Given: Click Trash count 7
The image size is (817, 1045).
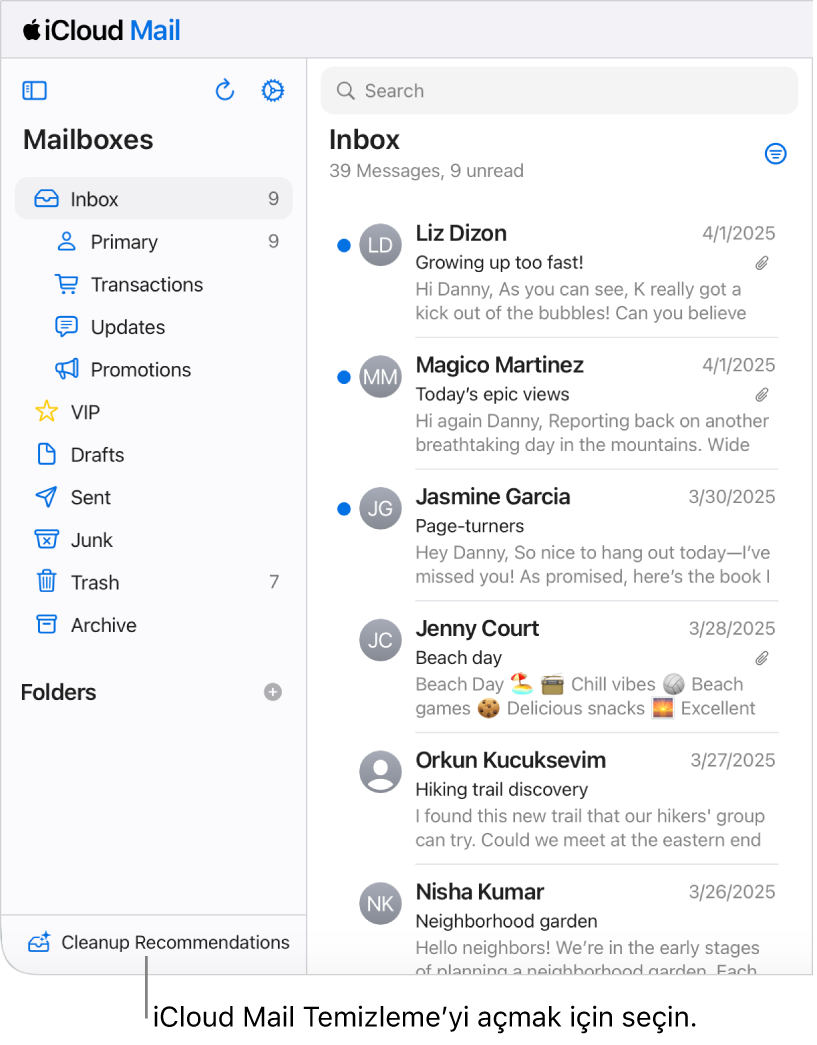Looking at the screenshot, I should click(x=274, y=582).
